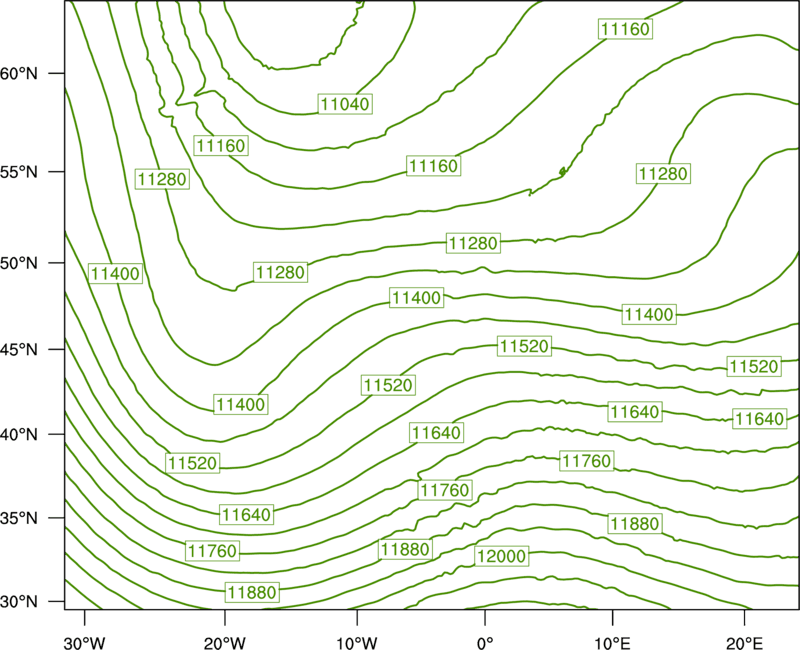Select the 60°N latitude axis label

tap(19, 74)
